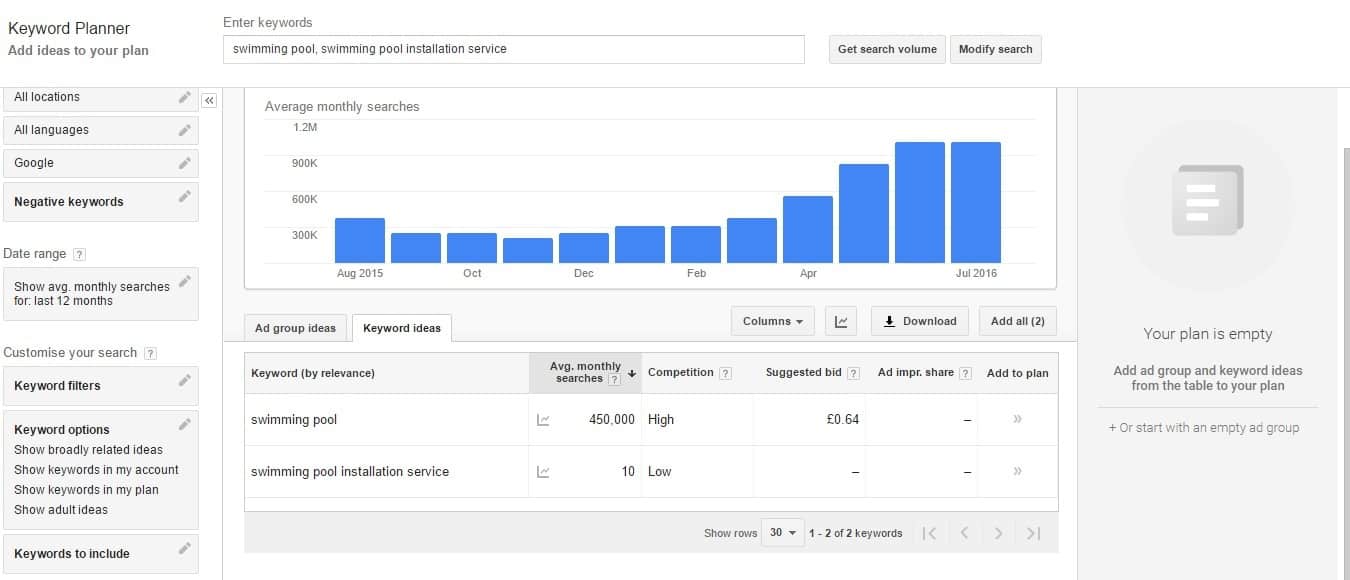View trend graph for swimming pool keyword
1350x580 pixels.
[543, 419]
